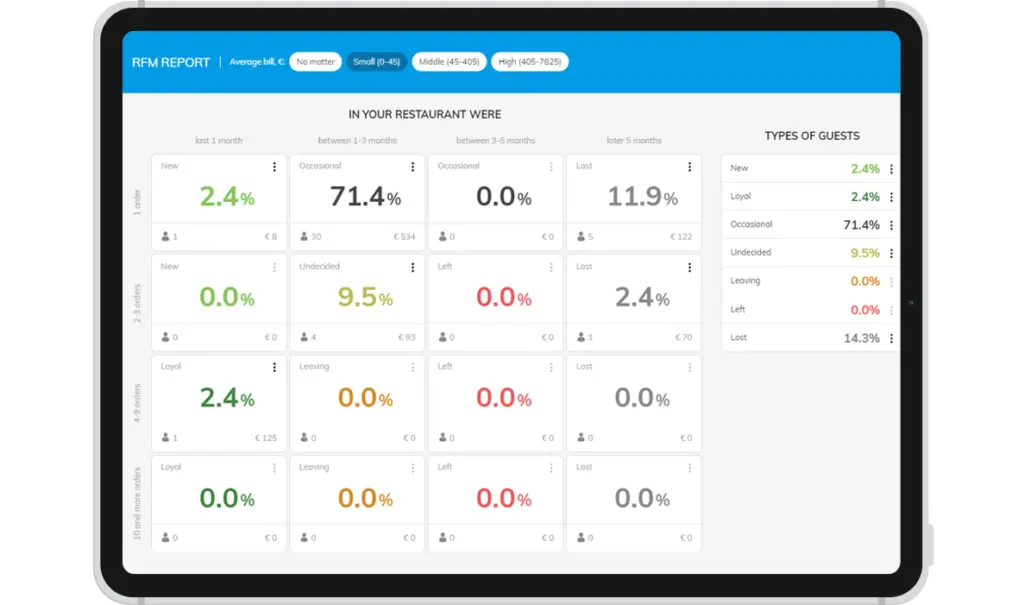Image resolution: width=1024 pixels, height=605 pixels.
Task: Select the Middle (45-405) bill filter
Action: coord(449,62)
